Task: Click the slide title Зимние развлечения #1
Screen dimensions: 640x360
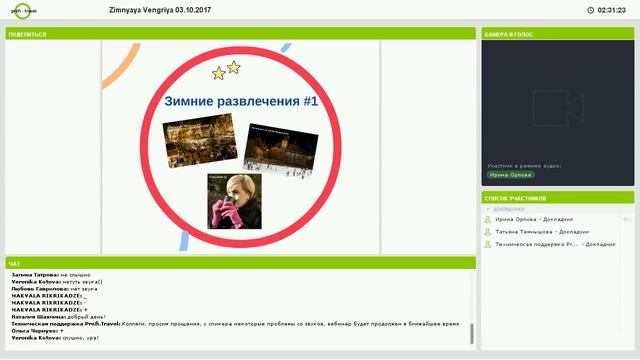Action: pyautogui.click(x=241, y=101)
